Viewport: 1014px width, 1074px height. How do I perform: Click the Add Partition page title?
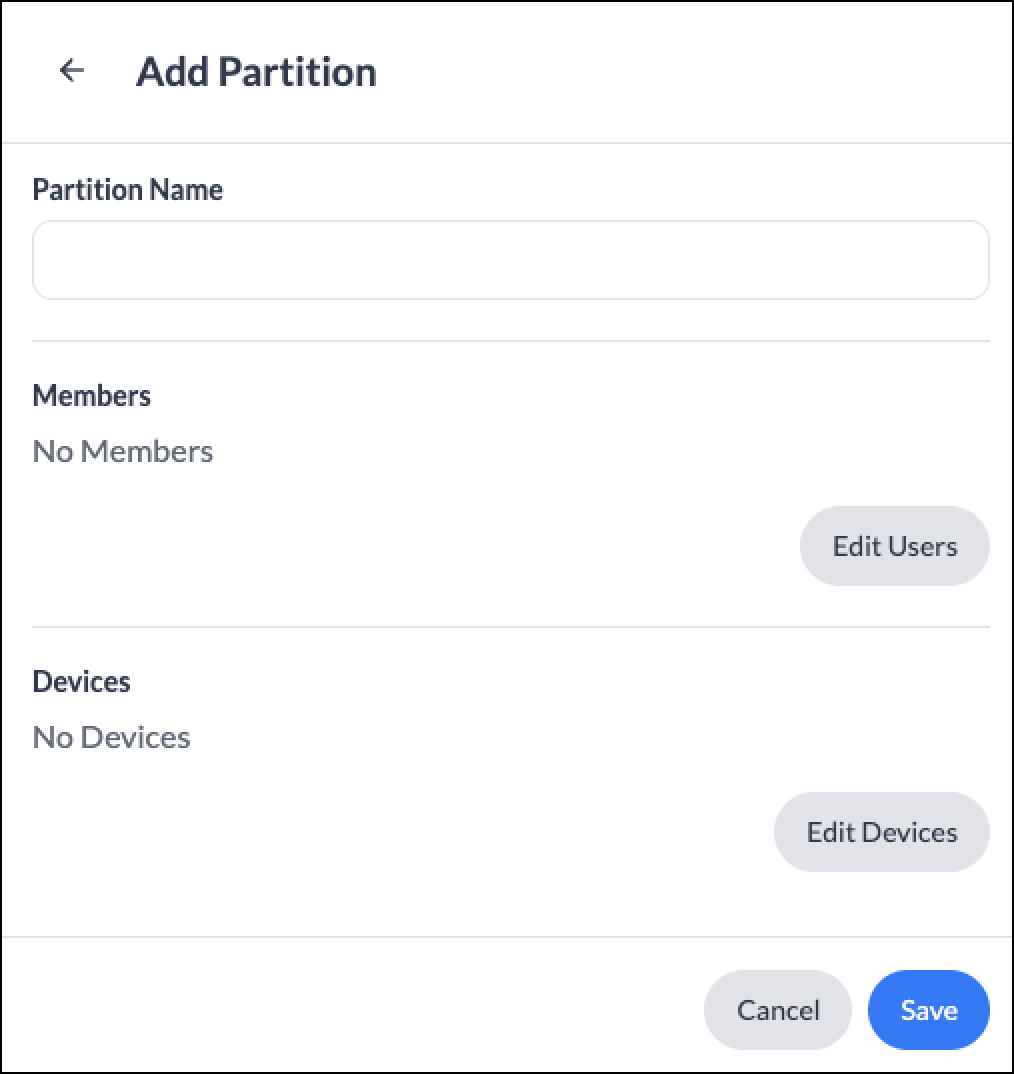pos(256,72)
